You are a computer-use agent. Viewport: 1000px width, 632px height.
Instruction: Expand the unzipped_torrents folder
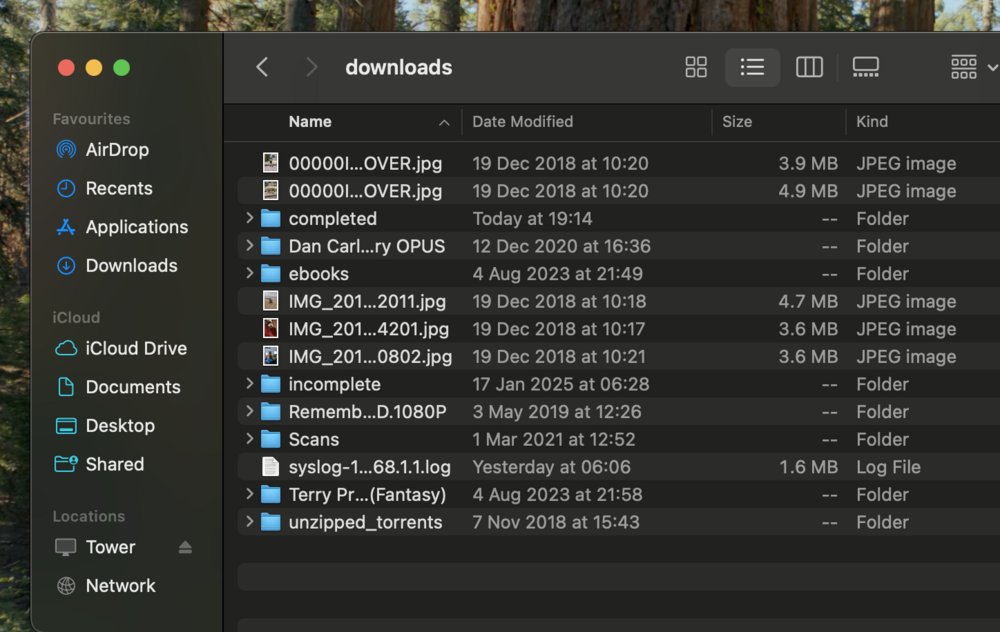249,522
